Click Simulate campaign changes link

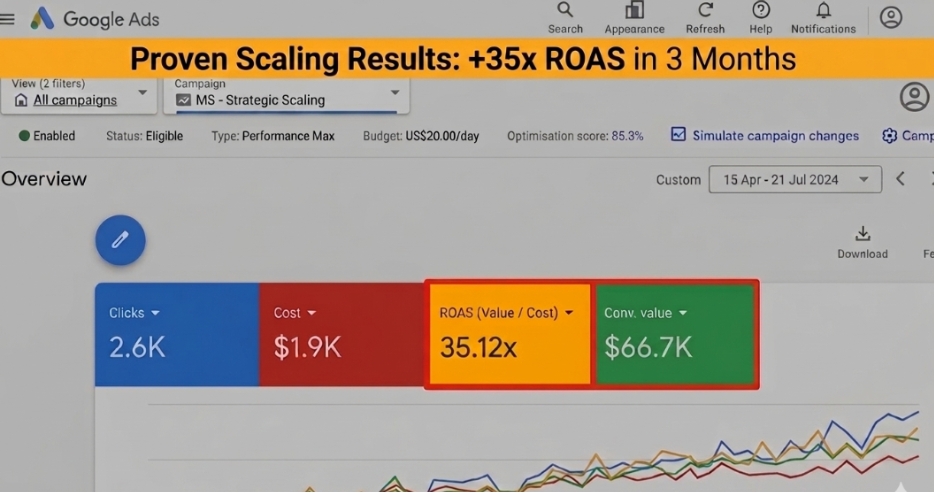point(765,136)
